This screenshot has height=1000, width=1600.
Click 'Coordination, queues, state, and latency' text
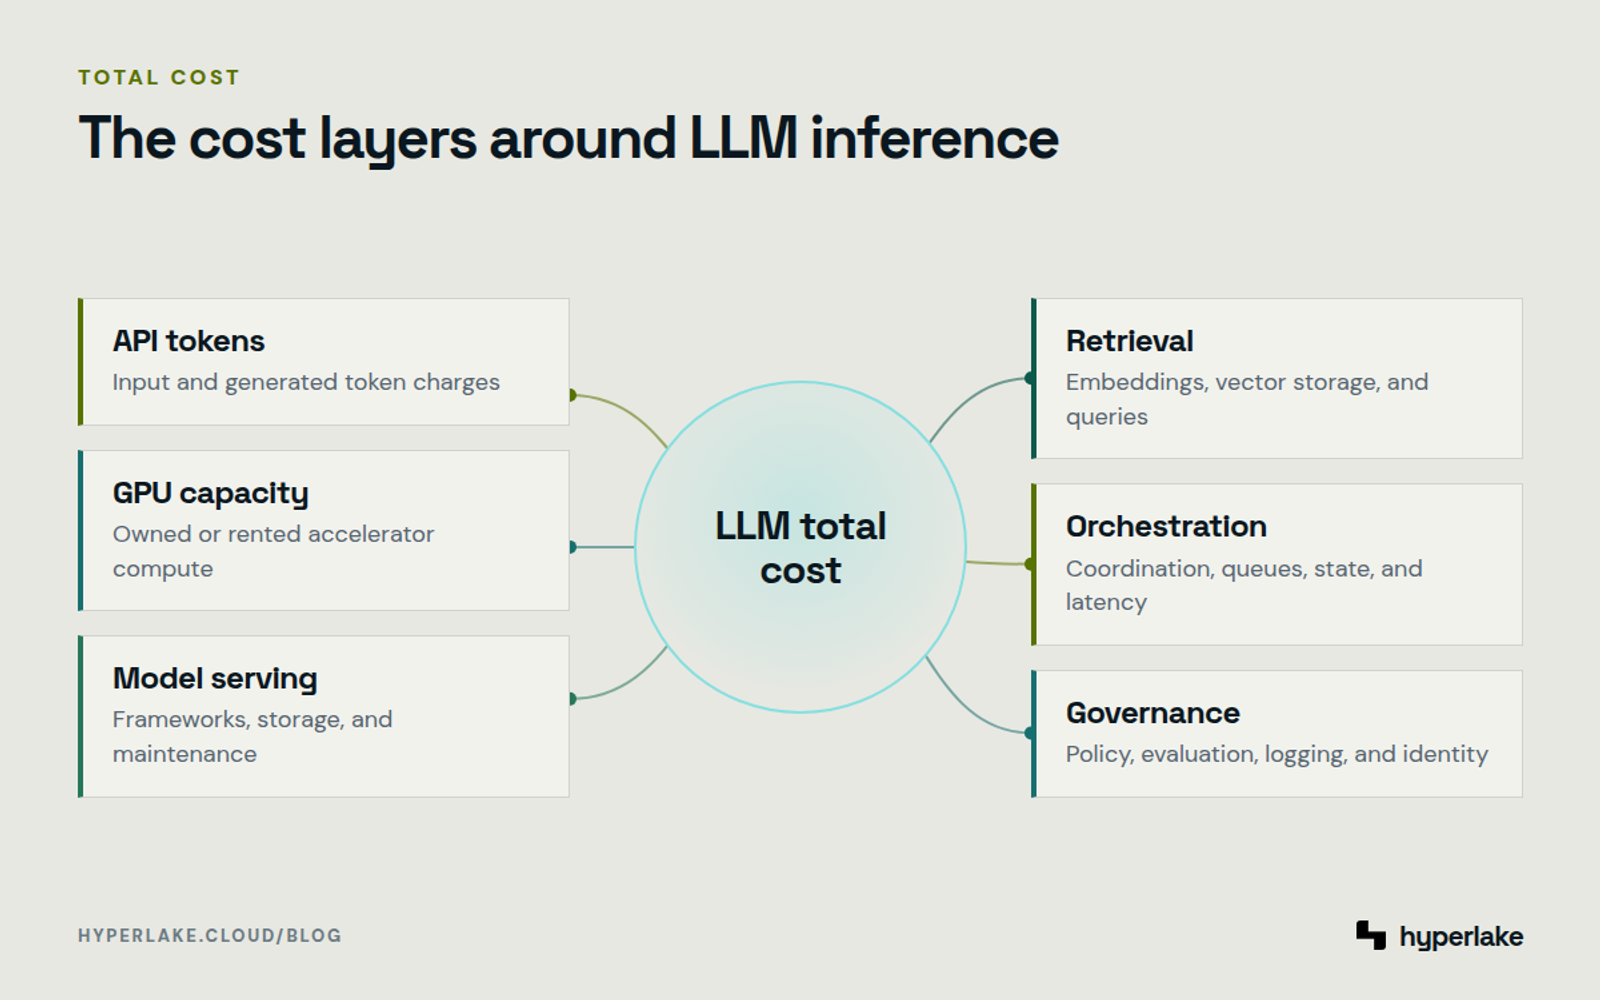tap(1244, 585)
